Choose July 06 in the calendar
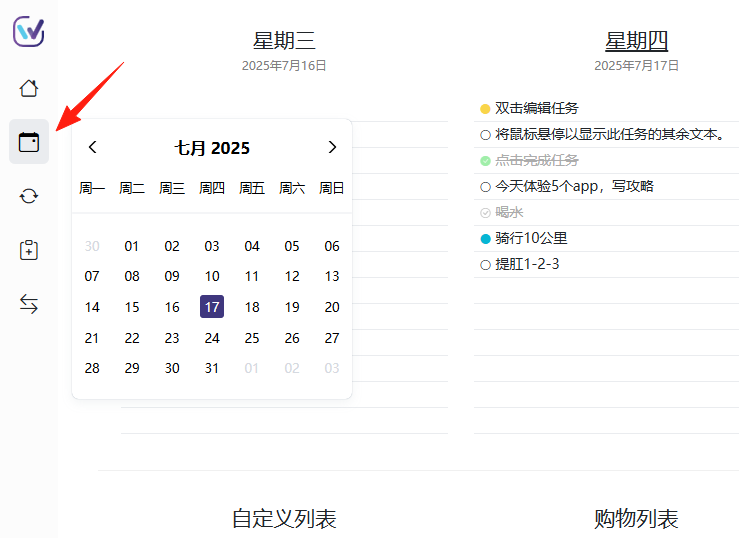This screenshot has width=739, height=538. [x=332, y=246]
